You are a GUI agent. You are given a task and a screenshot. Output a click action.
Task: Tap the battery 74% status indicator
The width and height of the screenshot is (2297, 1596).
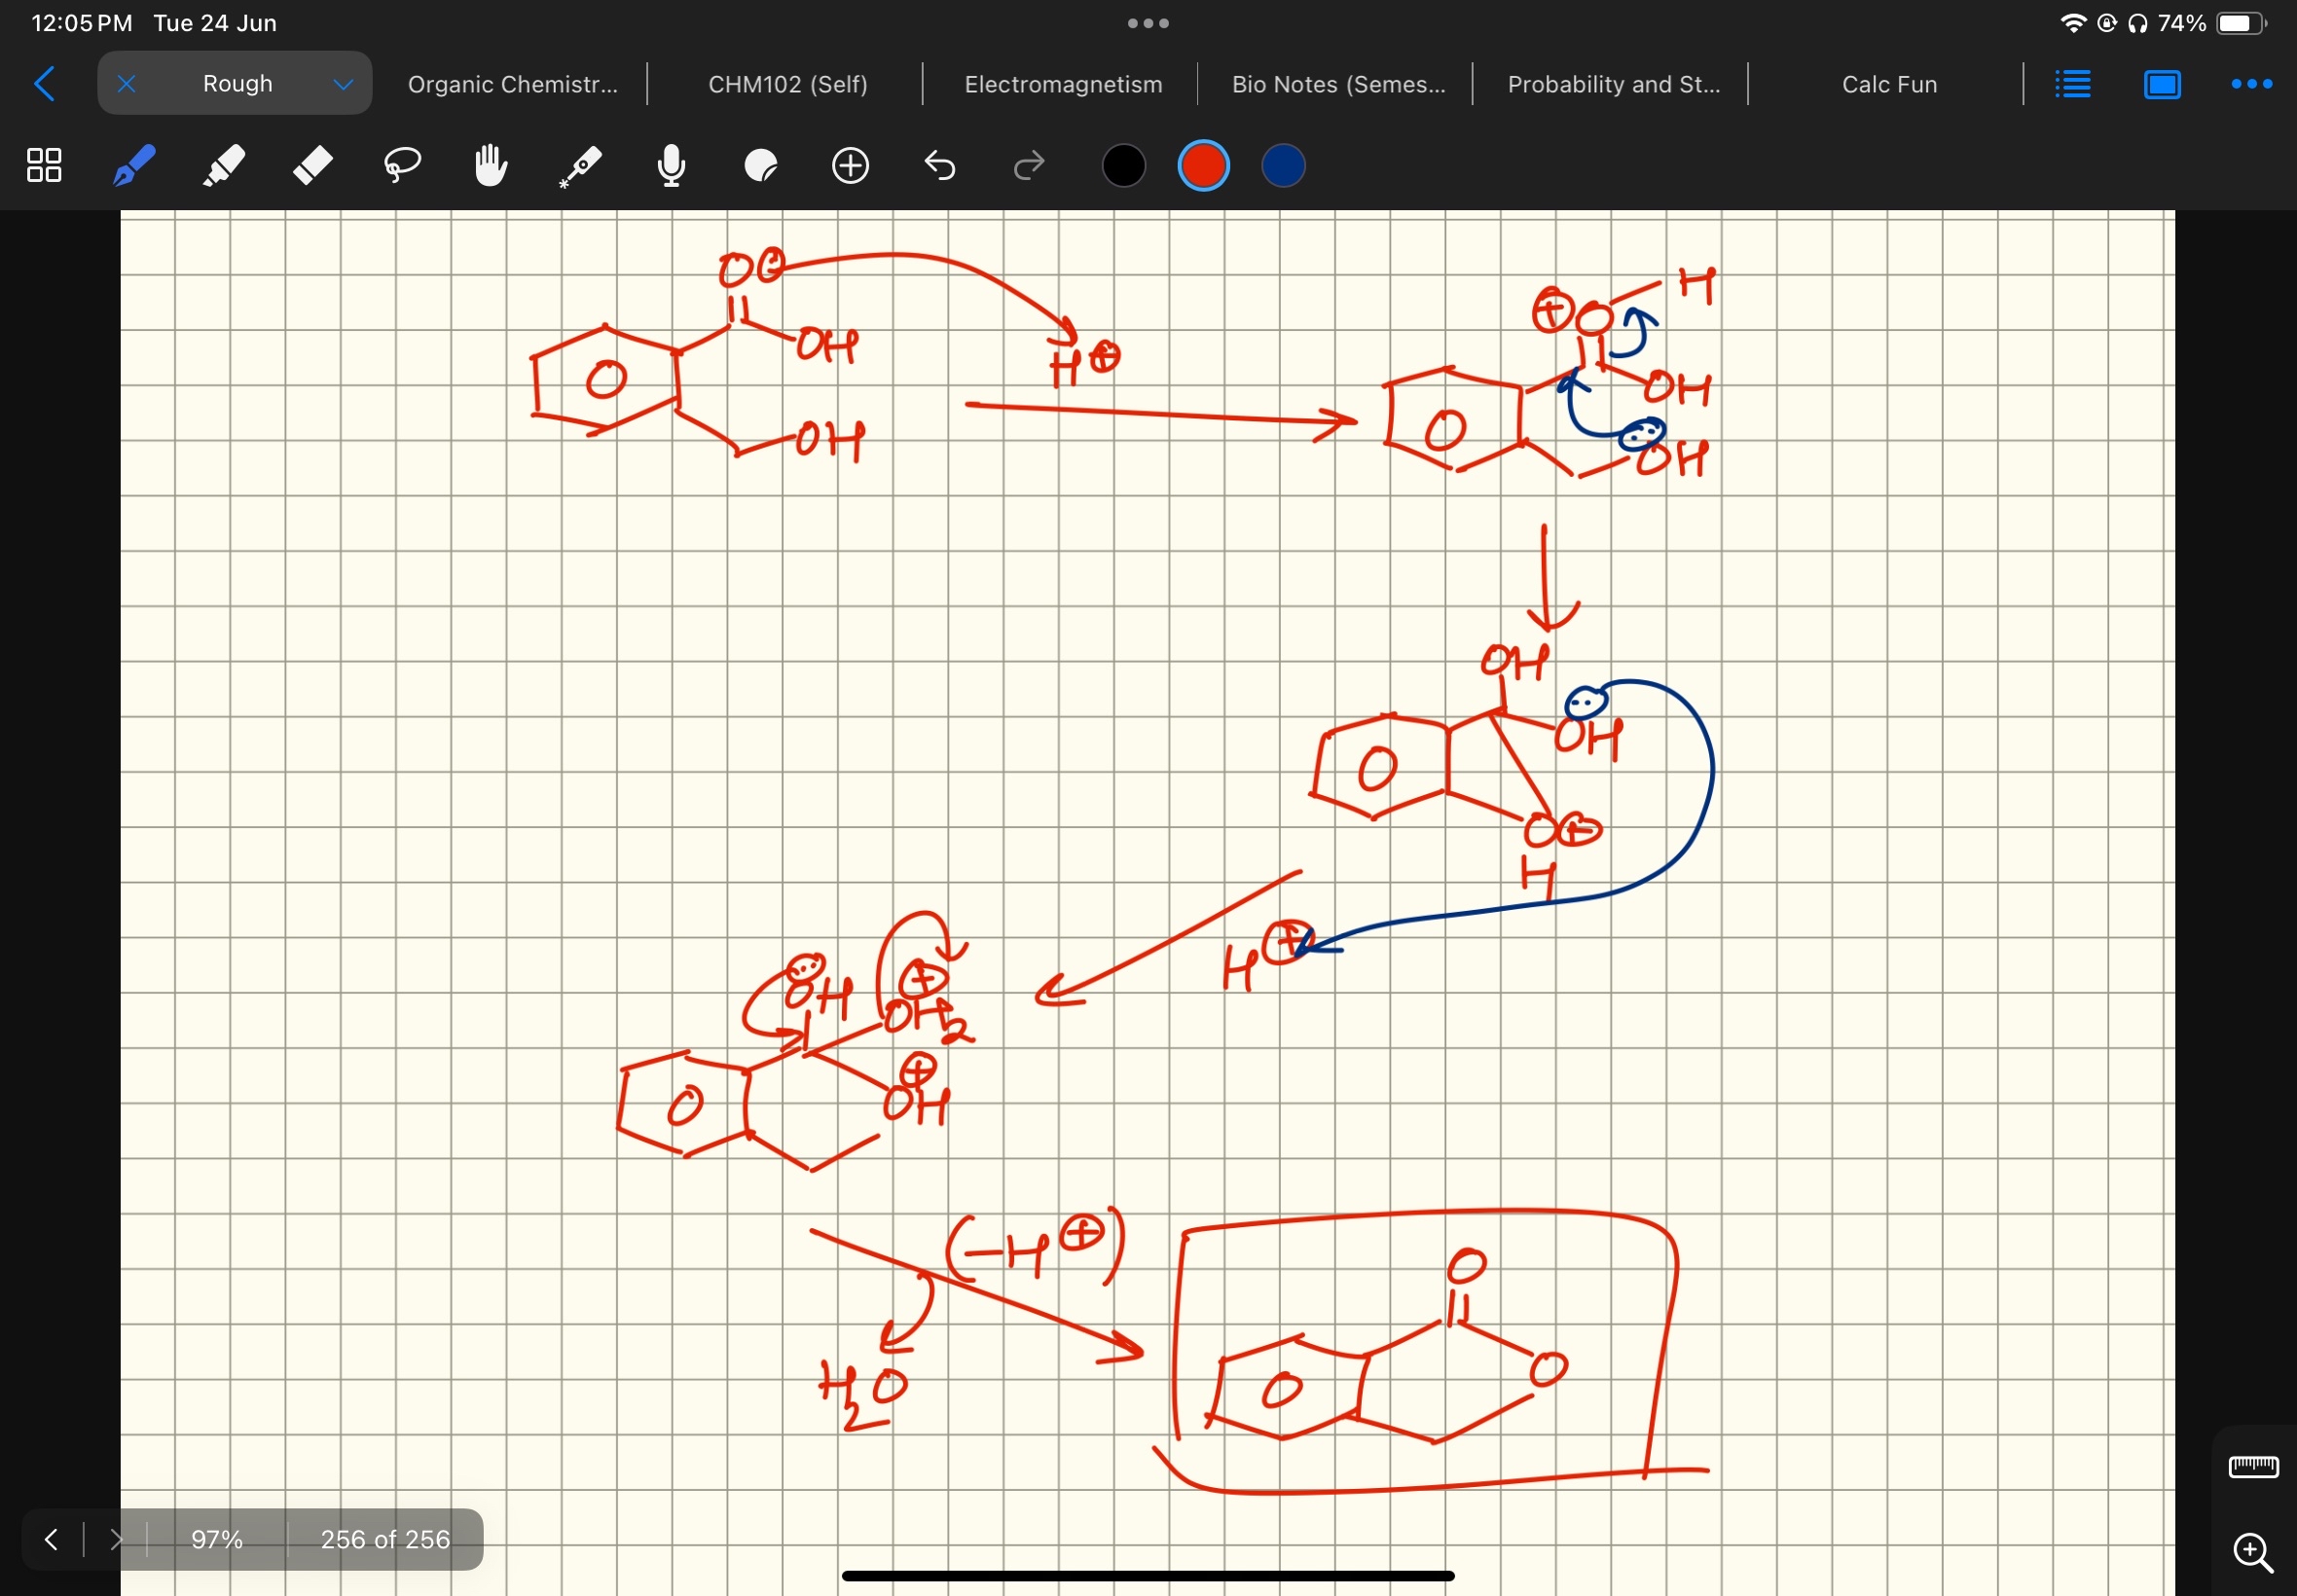[x=2212, y=23]
